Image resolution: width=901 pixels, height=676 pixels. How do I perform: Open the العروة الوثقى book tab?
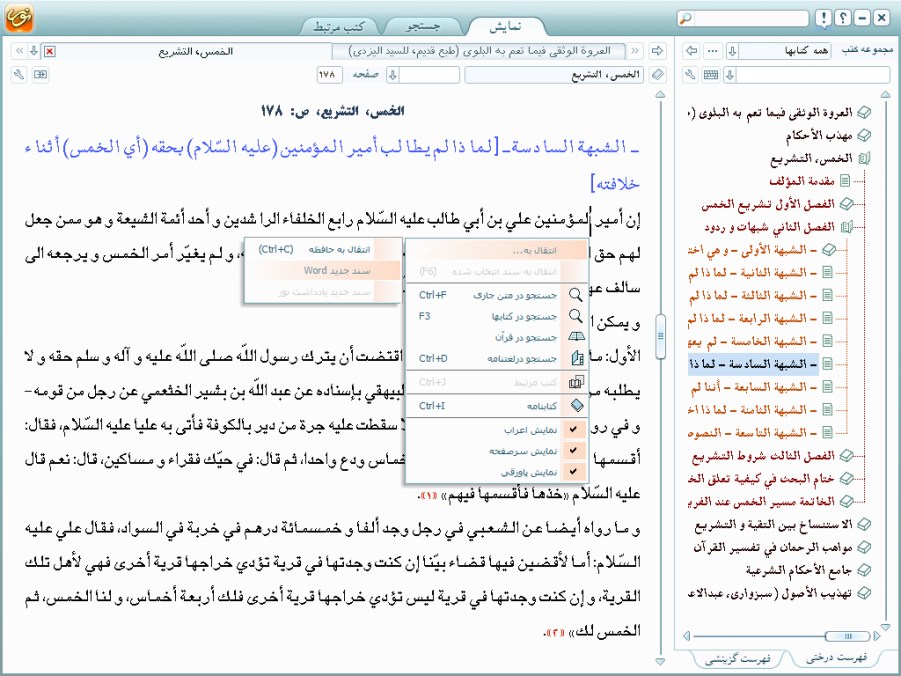[x=479, y=51]
